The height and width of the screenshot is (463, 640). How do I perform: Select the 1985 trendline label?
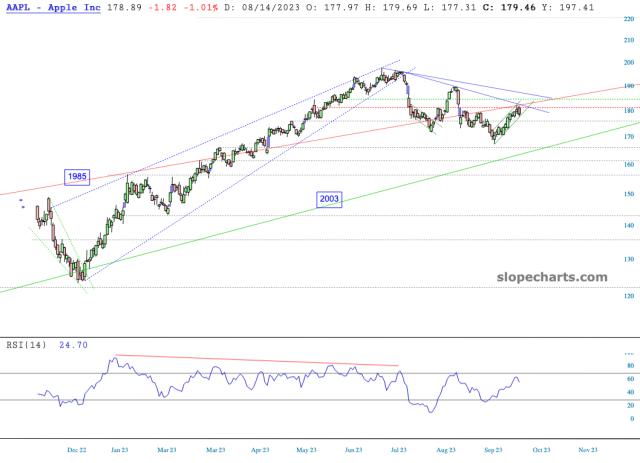click(x=77, y=176)
